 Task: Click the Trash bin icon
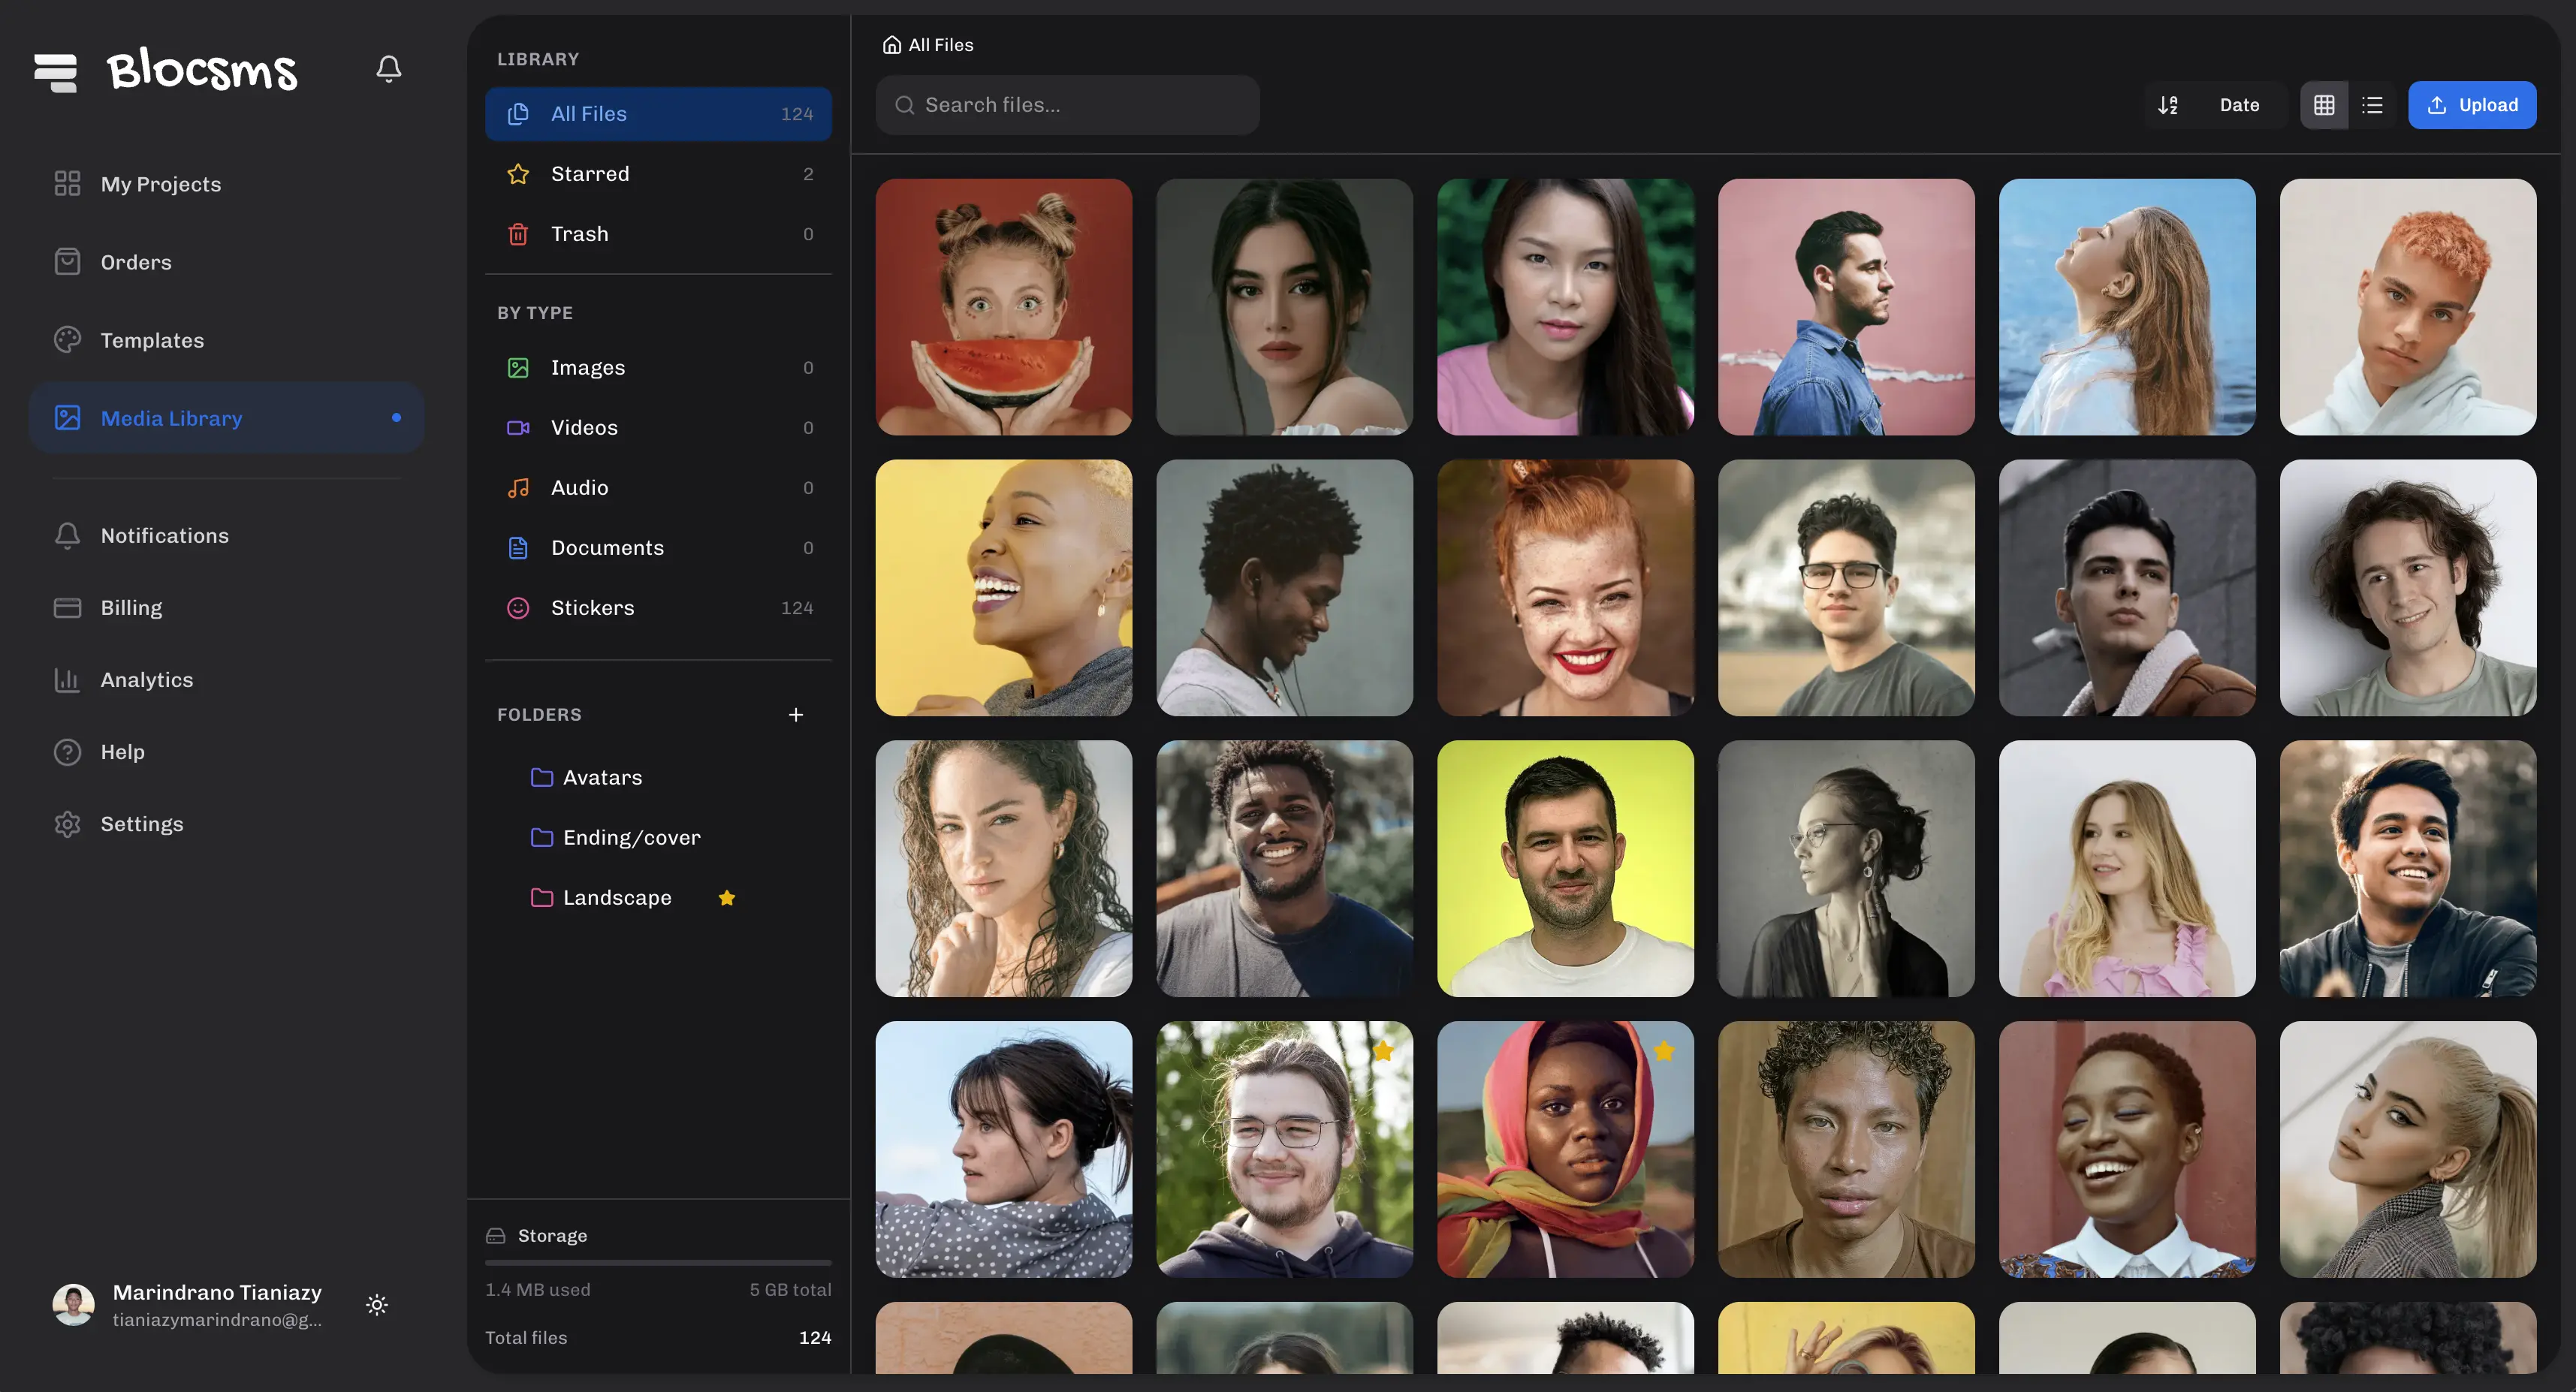[x=518, y=234]
